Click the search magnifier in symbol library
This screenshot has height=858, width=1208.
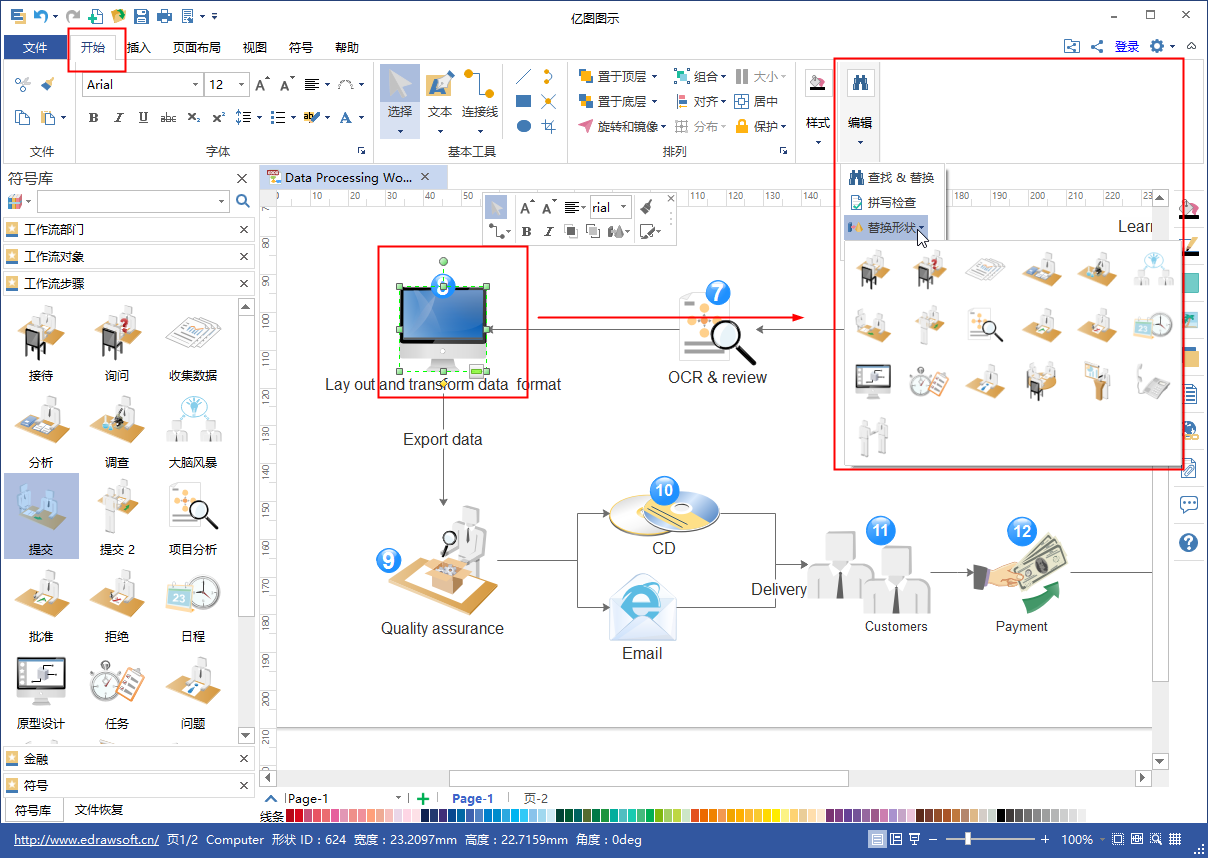click(x=242, y=202)
